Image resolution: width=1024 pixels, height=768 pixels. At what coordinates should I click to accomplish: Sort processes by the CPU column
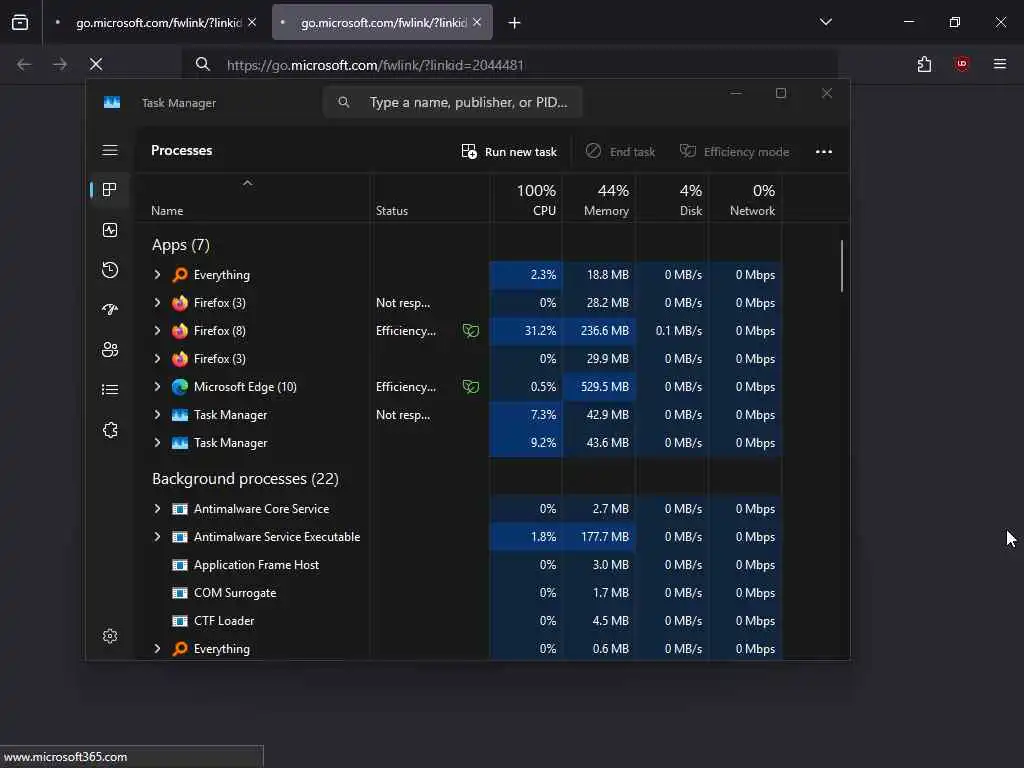click(x=526, y=199)
